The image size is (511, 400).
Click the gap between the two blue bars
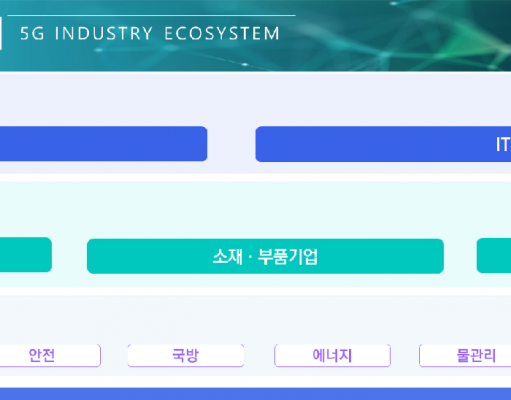(231, 144)
